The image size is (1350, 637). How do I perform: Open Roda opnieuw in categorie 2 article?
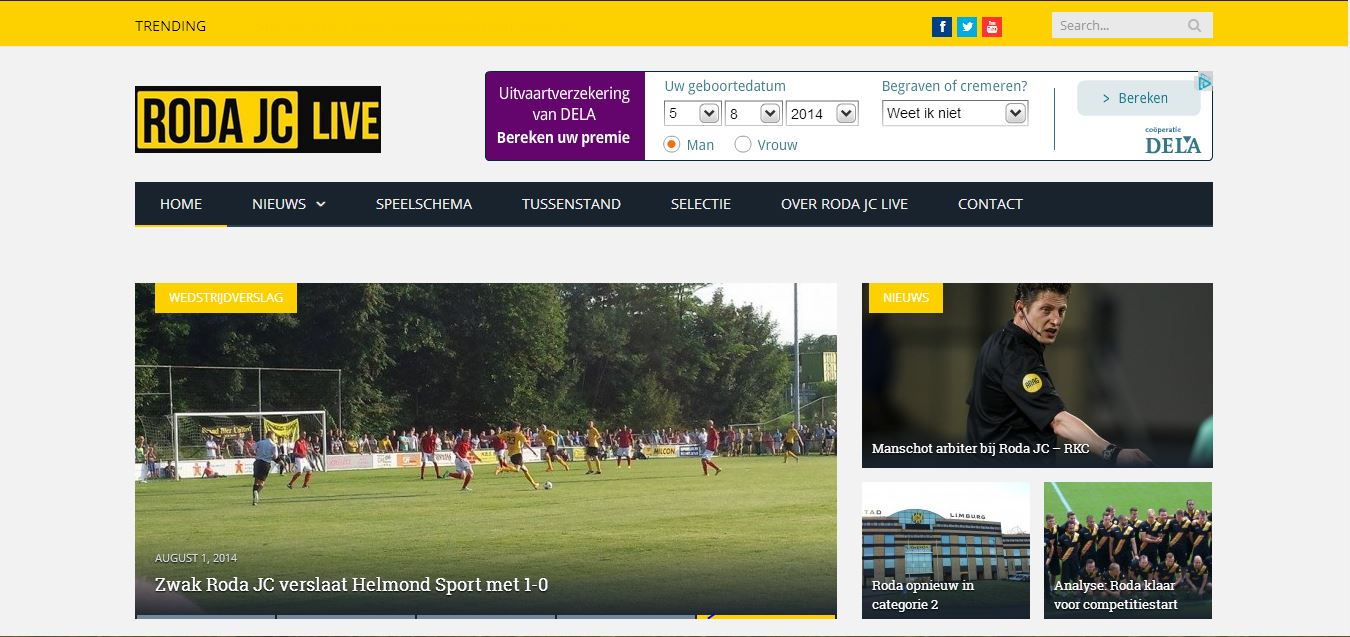[x=923, y=595]
